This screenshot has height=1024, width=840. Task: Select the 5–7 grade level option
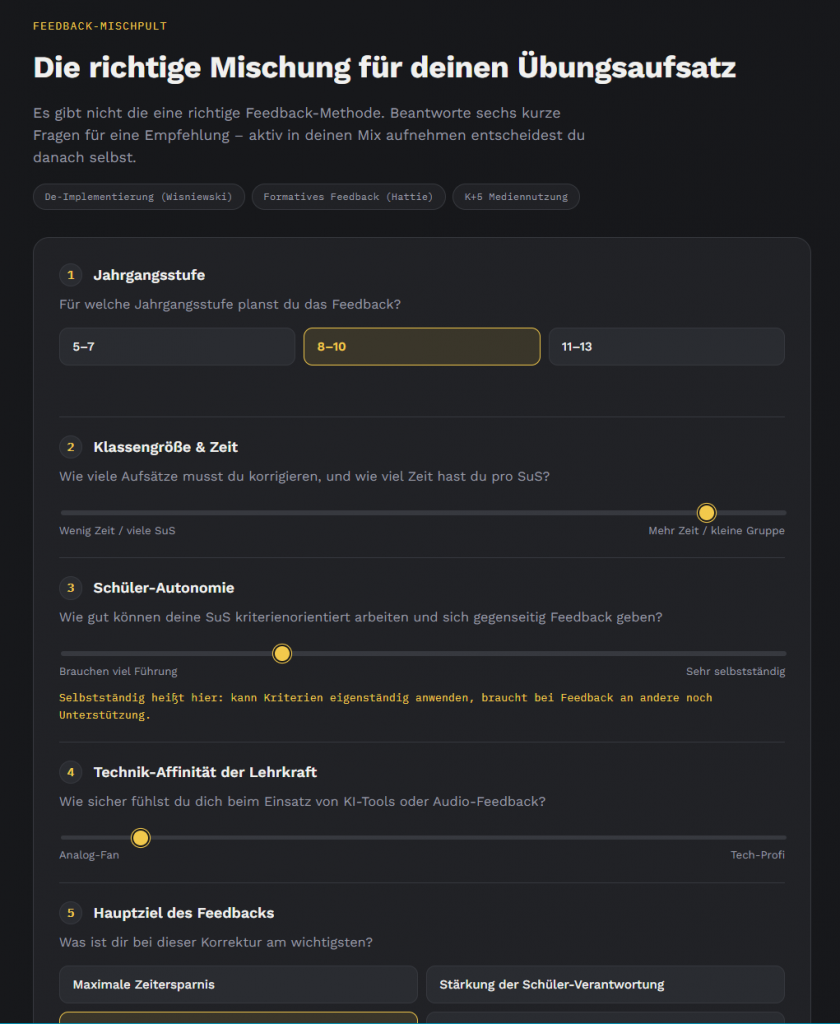(177, 347)
